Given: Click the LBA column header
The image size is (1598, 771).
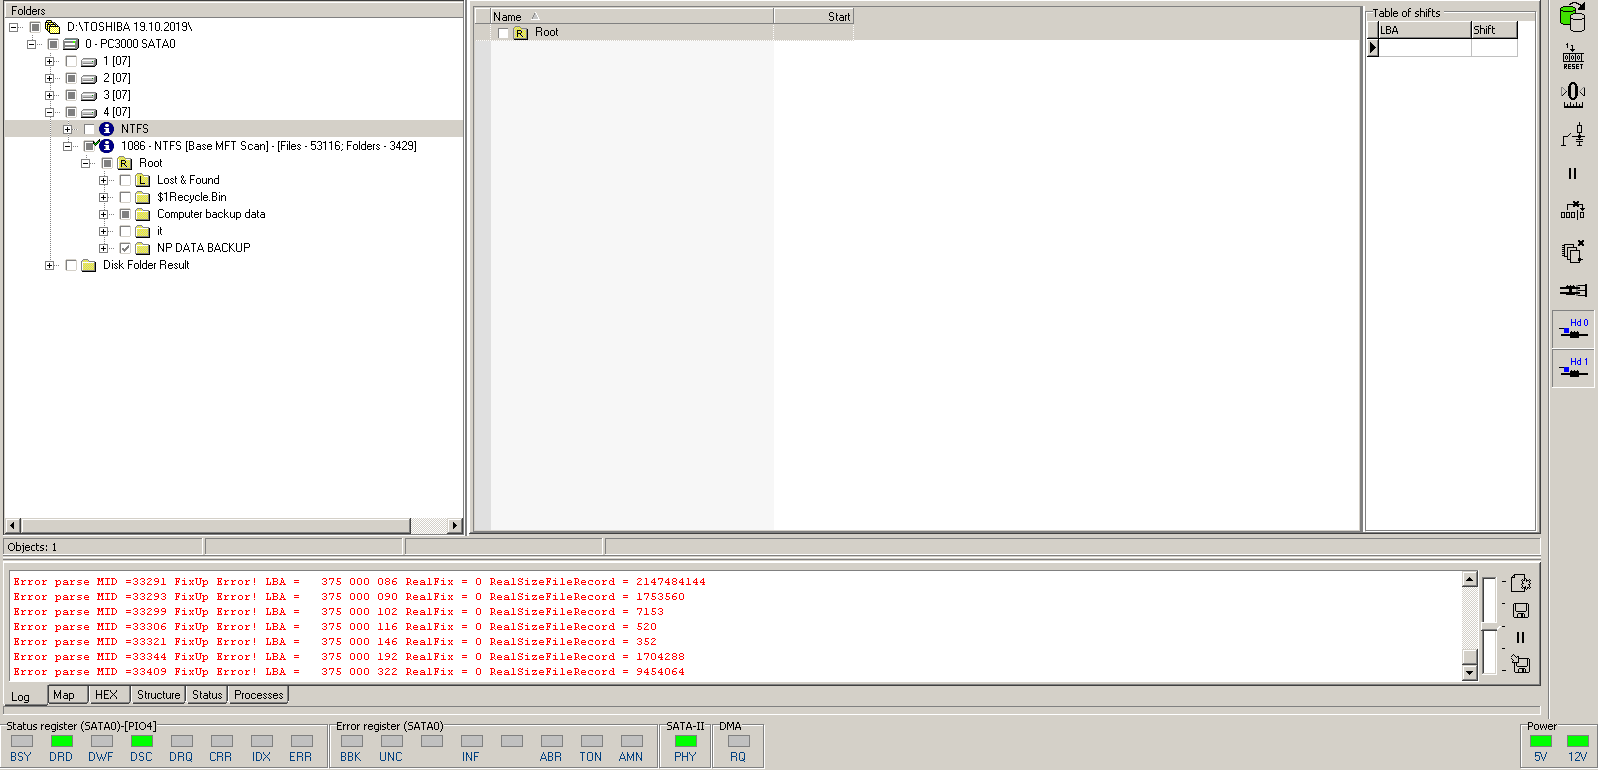Looking at the screenshot, I should tap(1424, 30).
